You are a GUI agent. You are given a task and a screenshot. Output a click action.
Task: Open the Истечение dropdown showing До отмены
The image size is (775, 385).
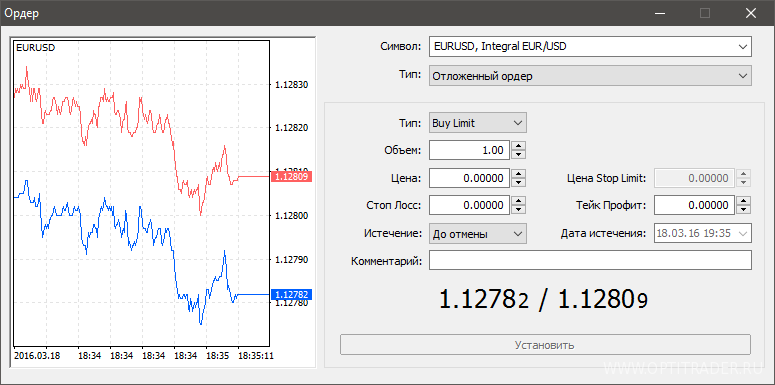[477, 234]
